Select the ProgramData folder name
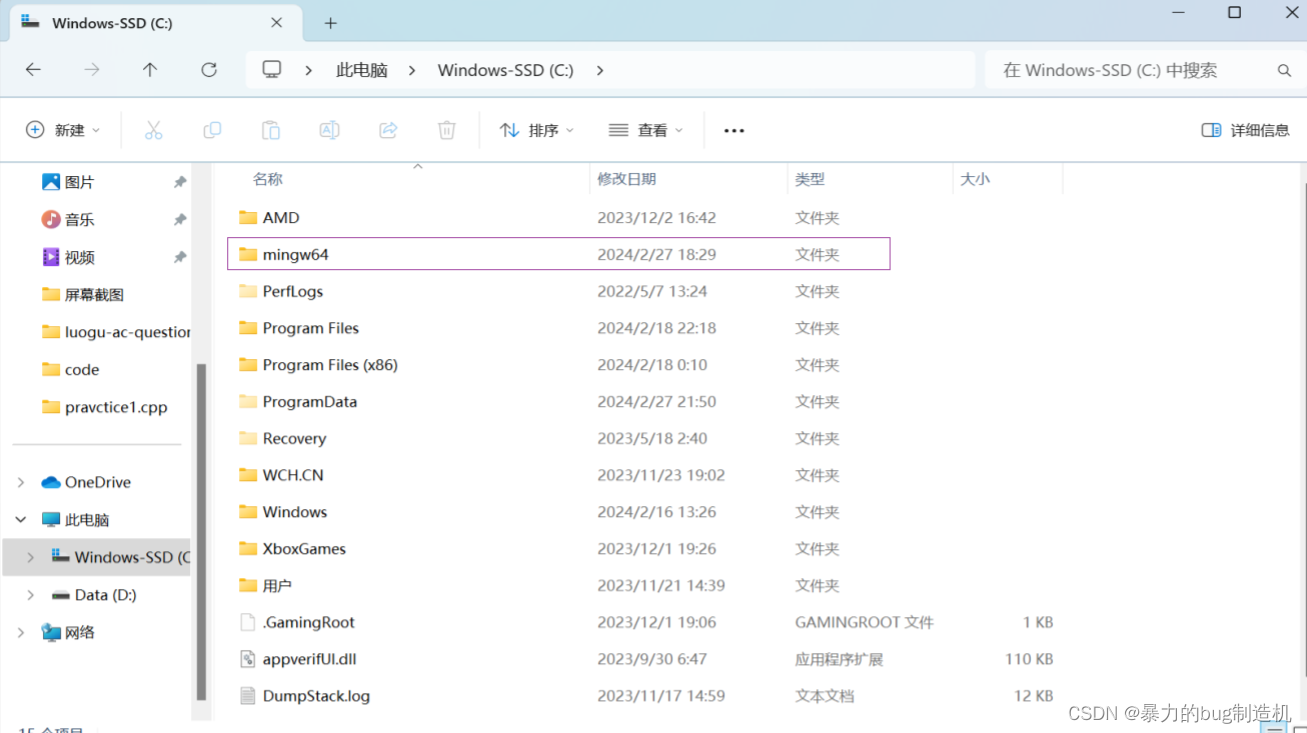This screenshot has height=733, width=1307. 310,402
